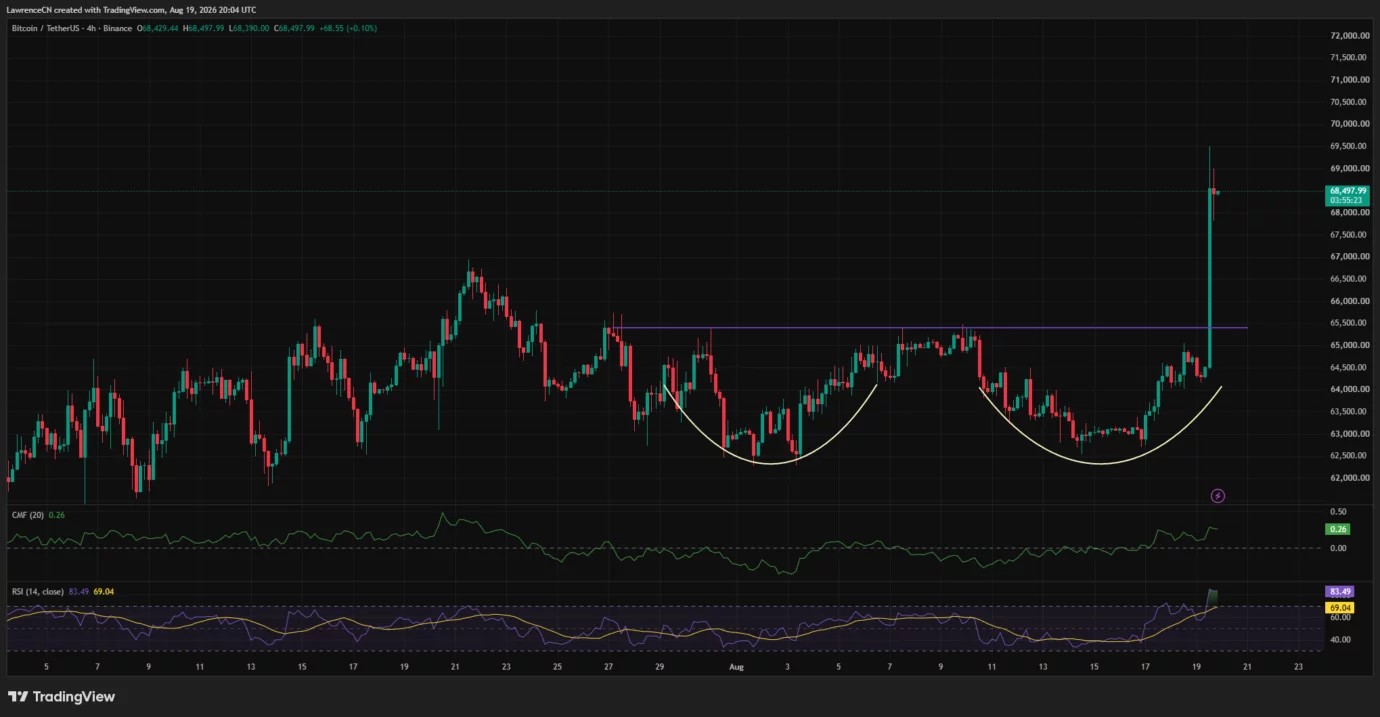Screen dimensions: 1380x717
Task: Click the 25 date label on time axis
Action: click(x=557, y=666)
